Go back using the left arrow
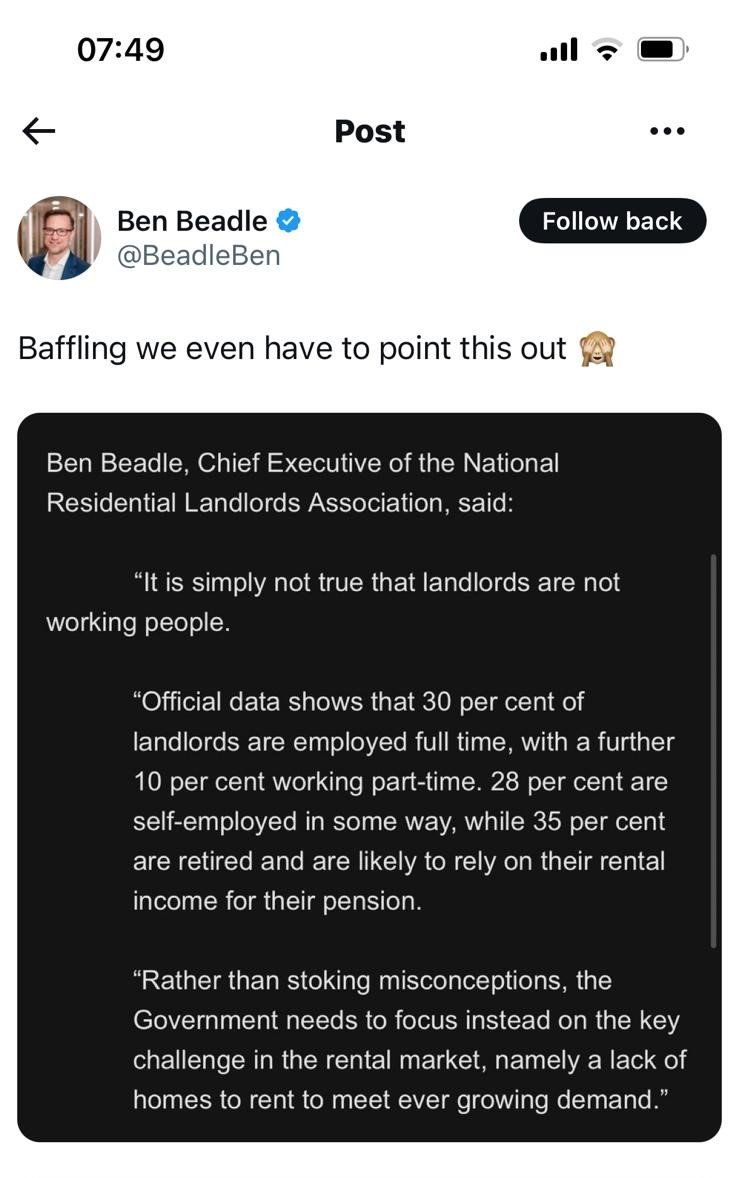 click(39, 131)
